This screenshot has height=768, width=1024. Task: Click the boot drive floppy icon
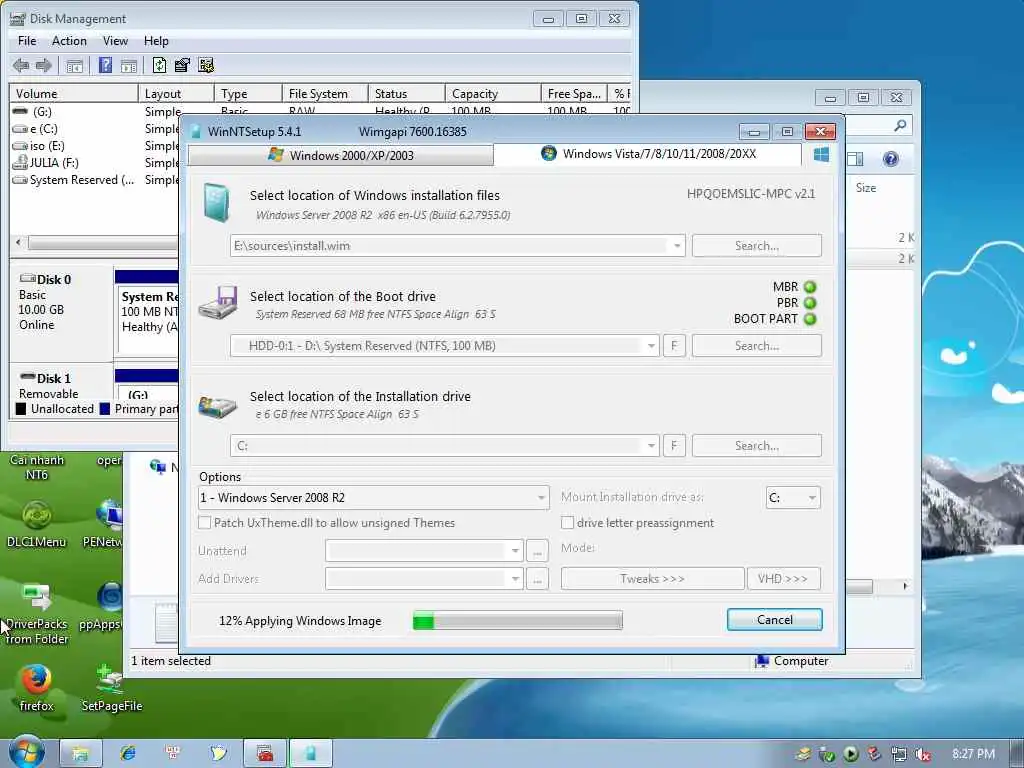click(218, 302)
